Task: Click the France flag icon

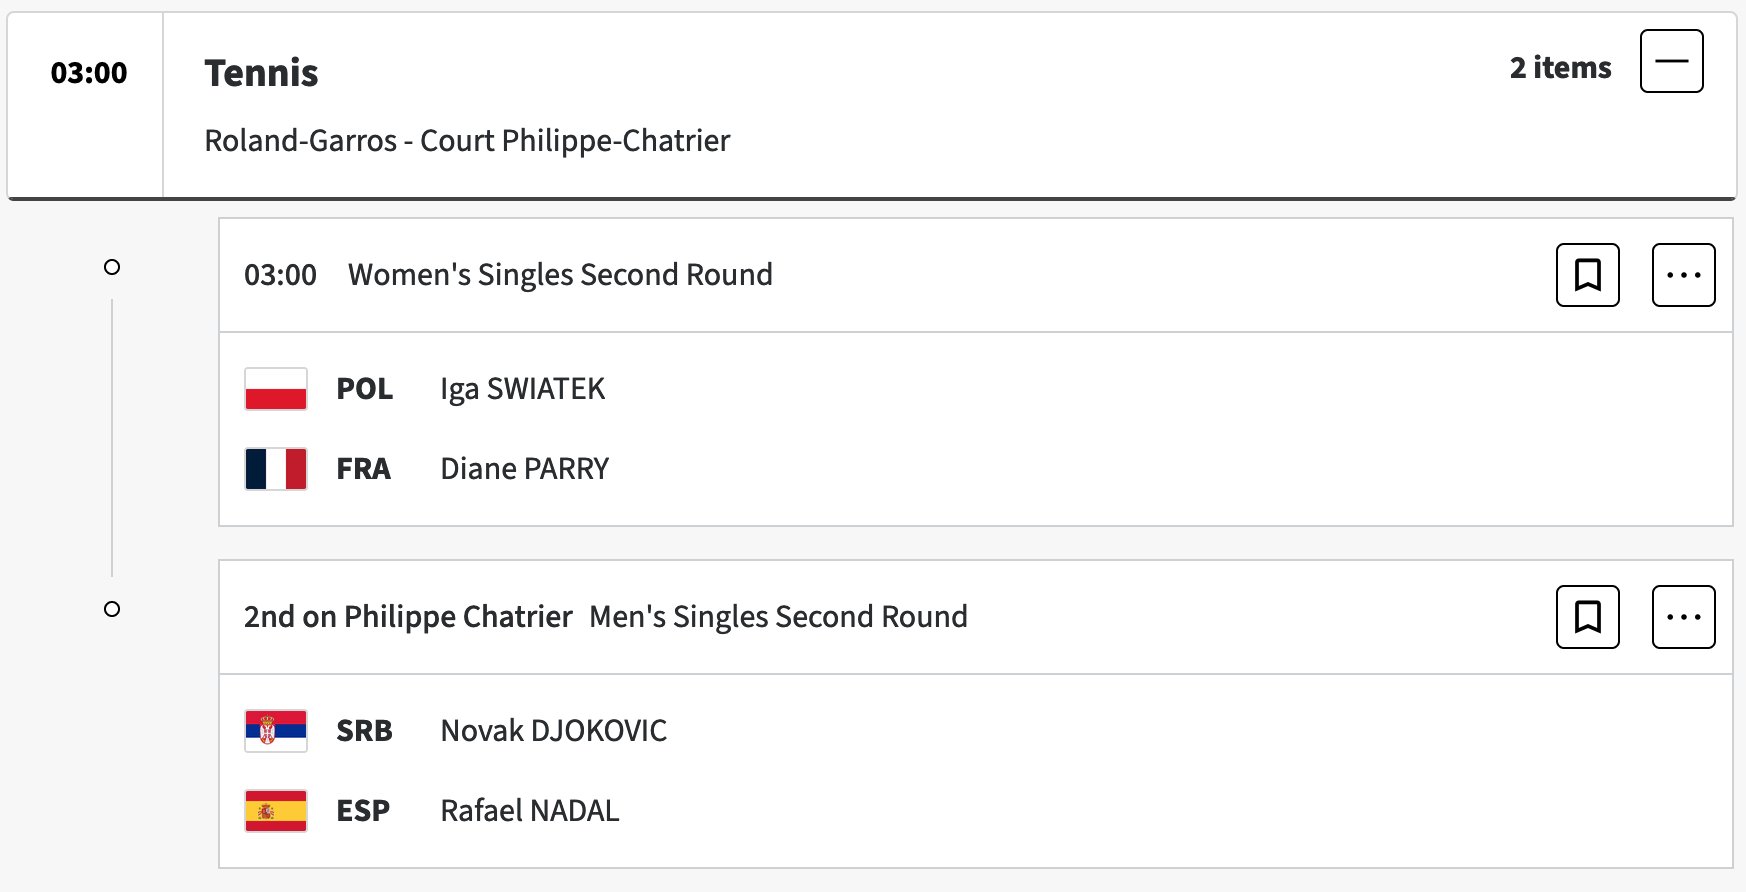Action: click(276, 469)
